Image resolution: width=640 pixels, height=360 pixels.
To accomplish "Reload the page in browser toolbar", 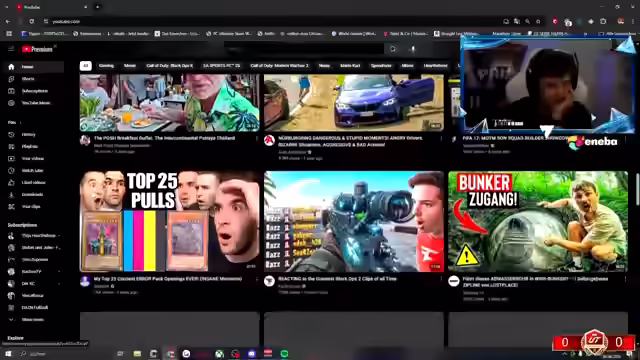I will point(31,21).
